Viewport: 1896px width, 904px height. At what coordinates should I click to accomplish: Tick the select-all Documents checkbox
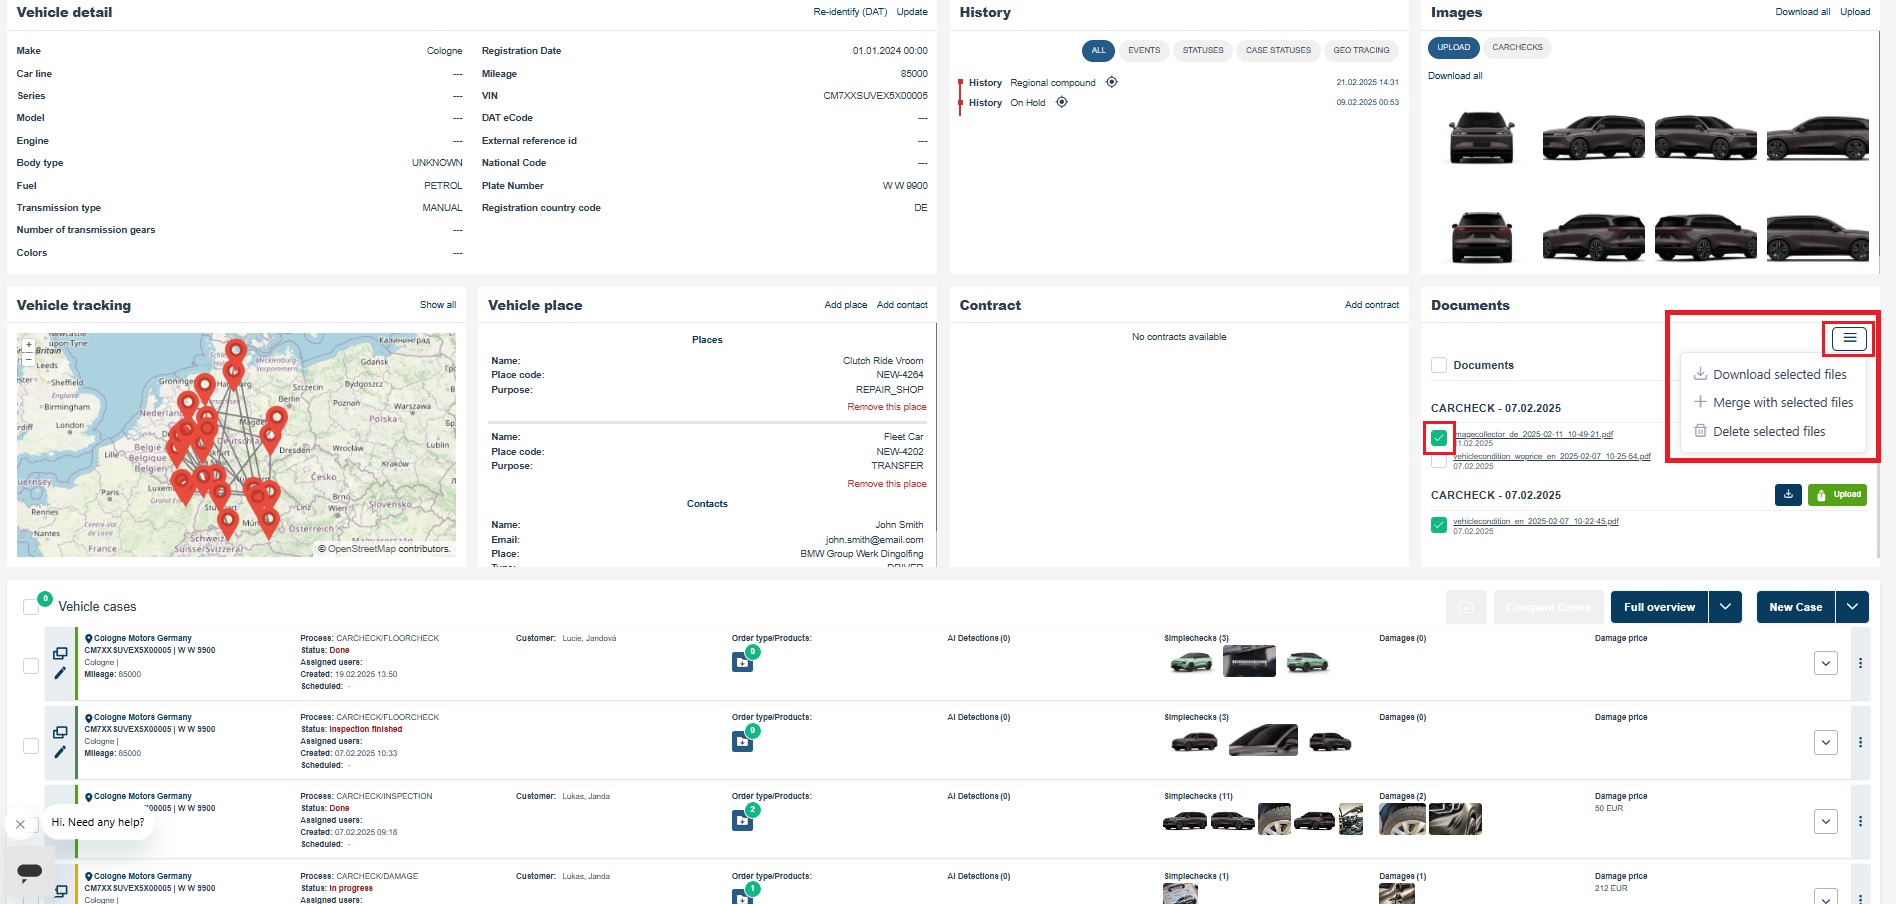coord(1439,365)
